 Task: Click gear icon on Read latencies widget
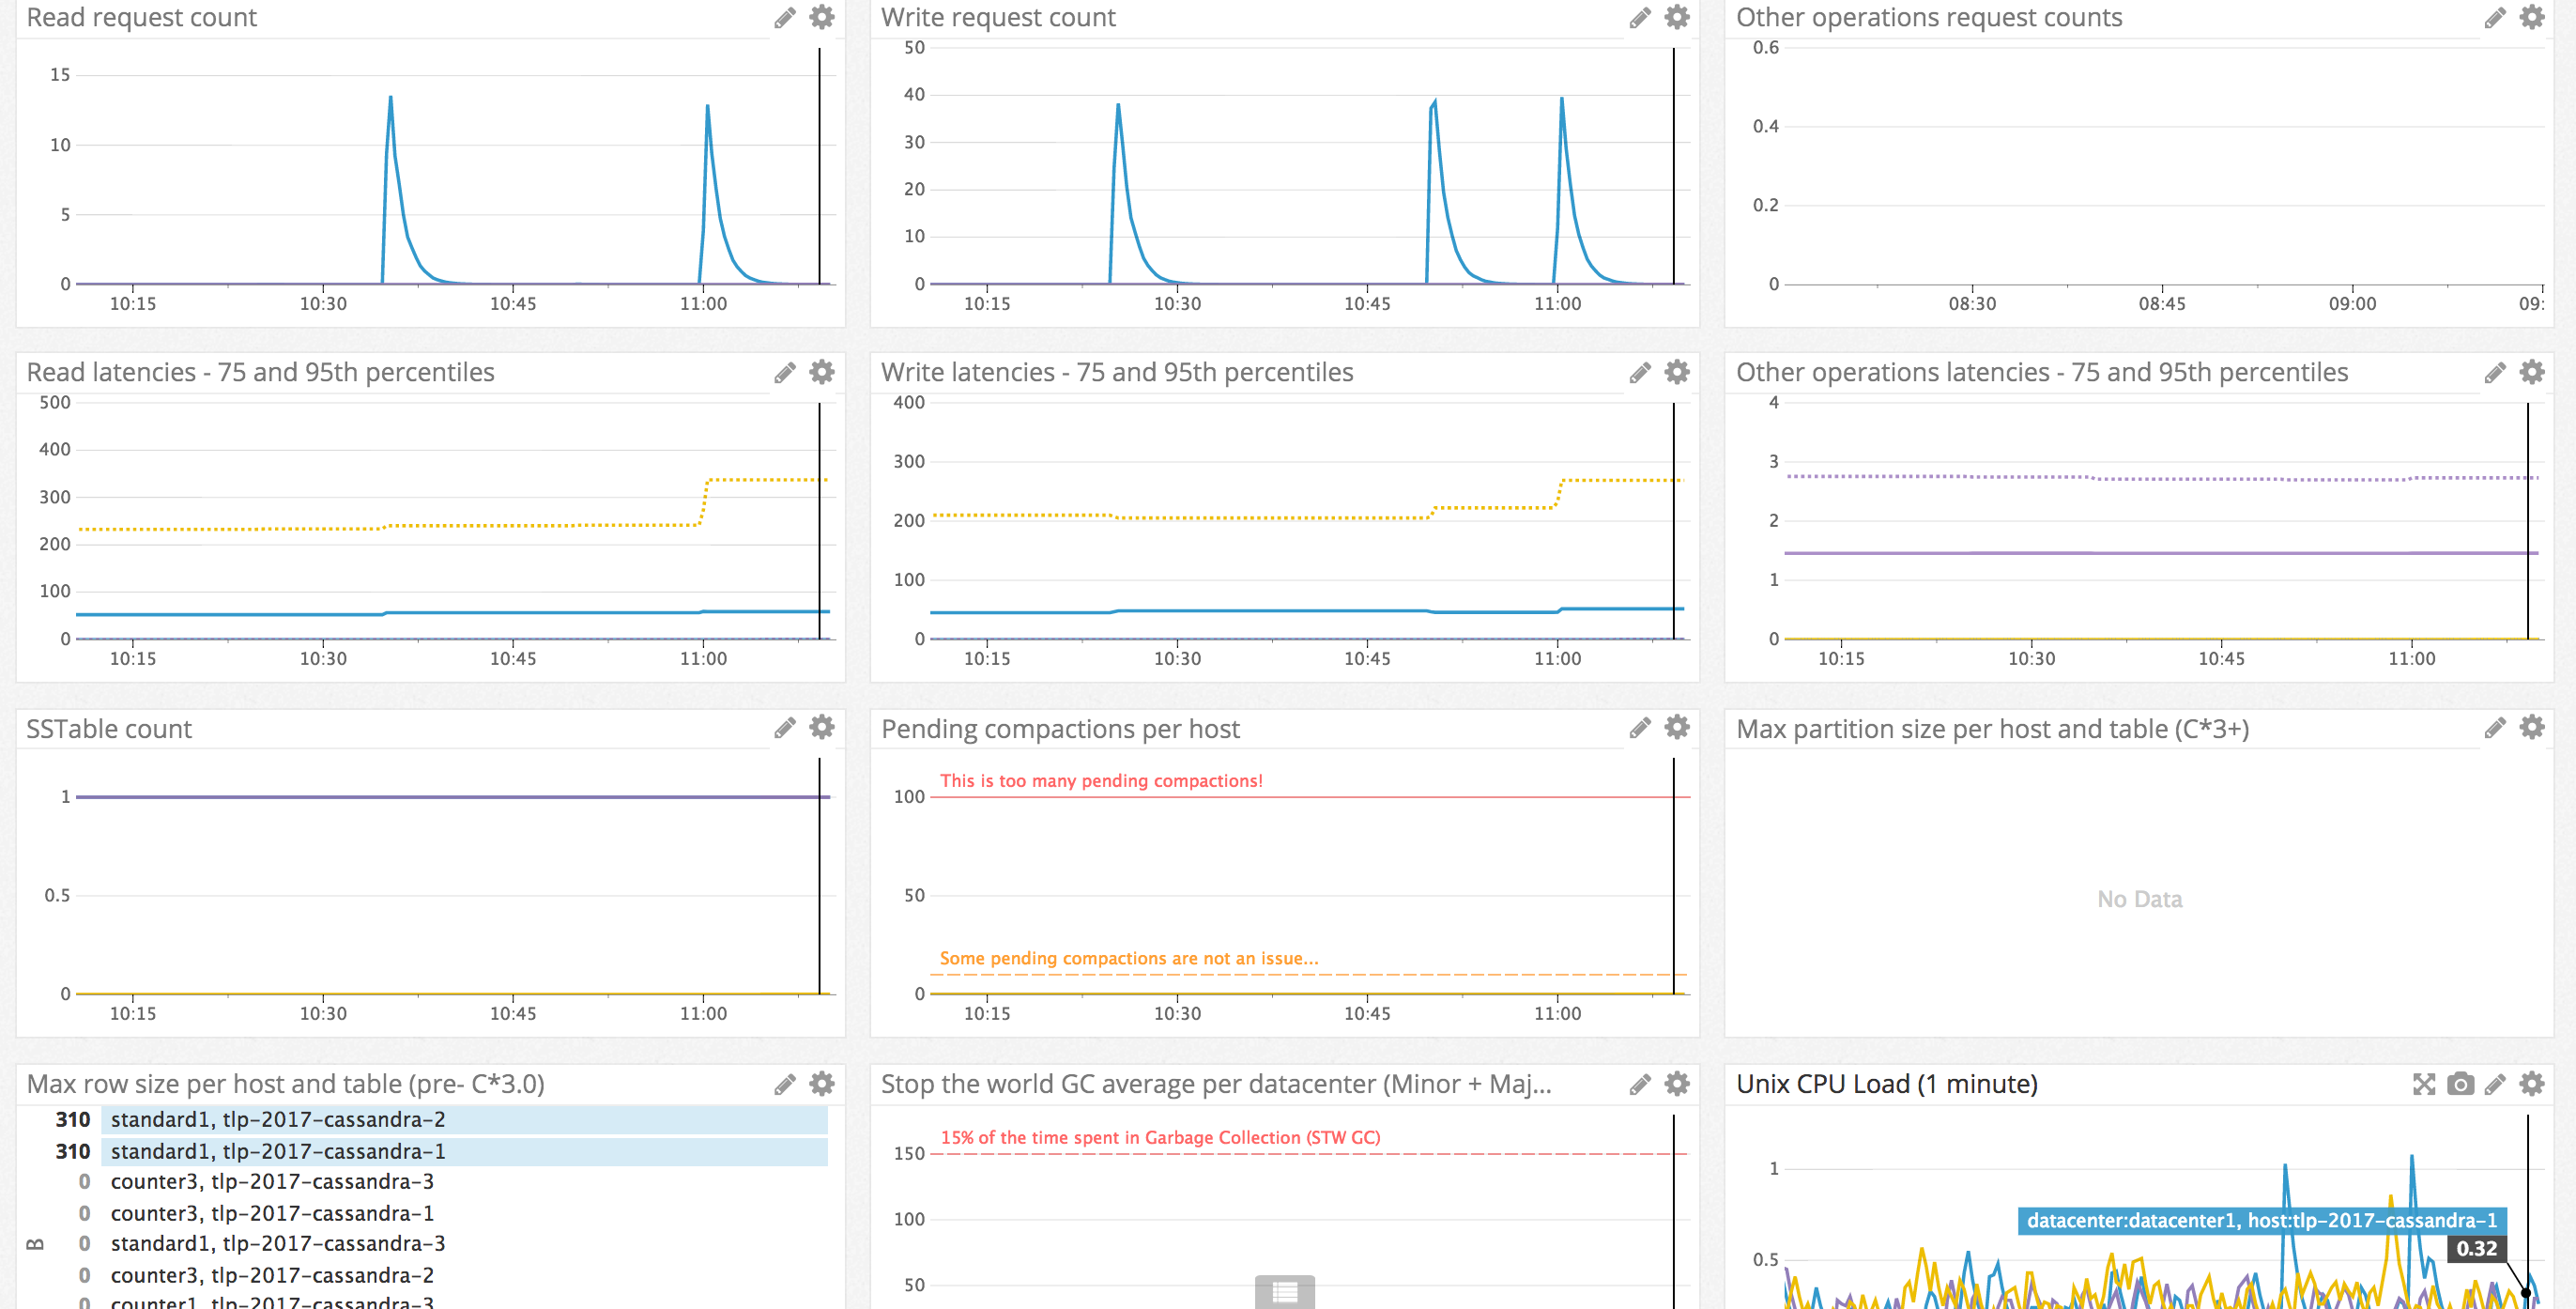coord(822,372)
